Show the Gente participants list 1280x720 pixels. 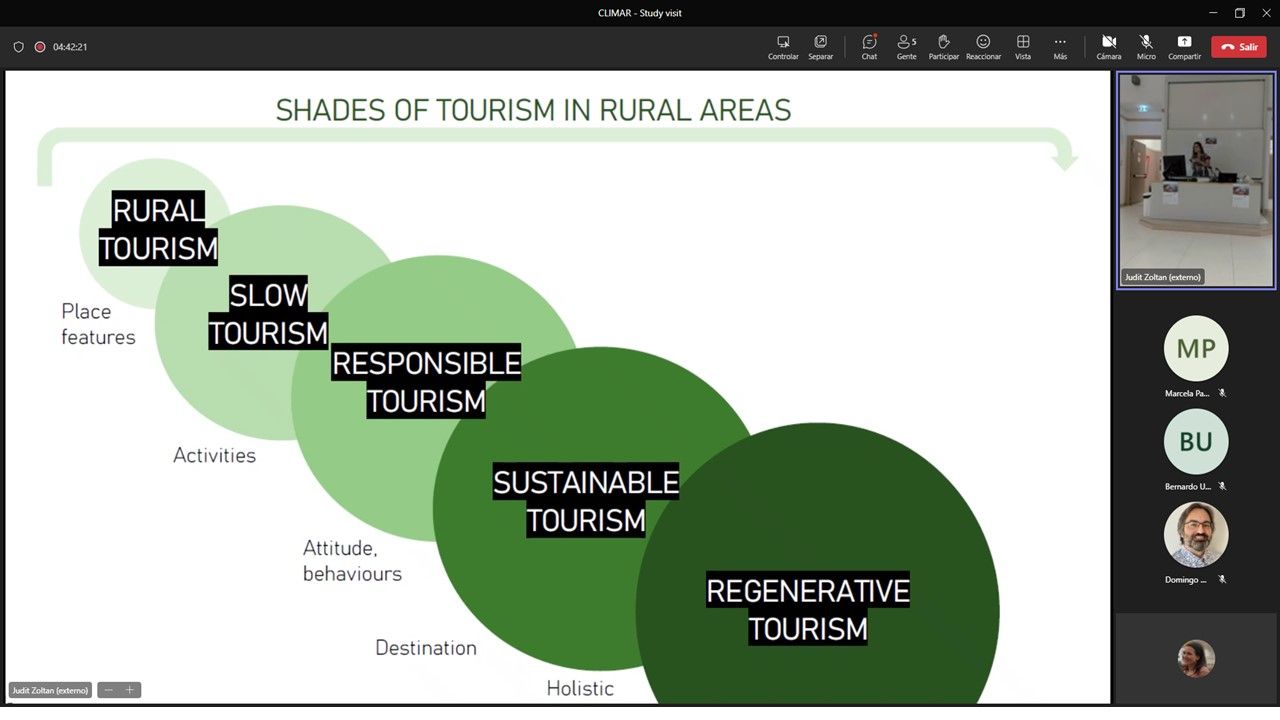point(906,46)
